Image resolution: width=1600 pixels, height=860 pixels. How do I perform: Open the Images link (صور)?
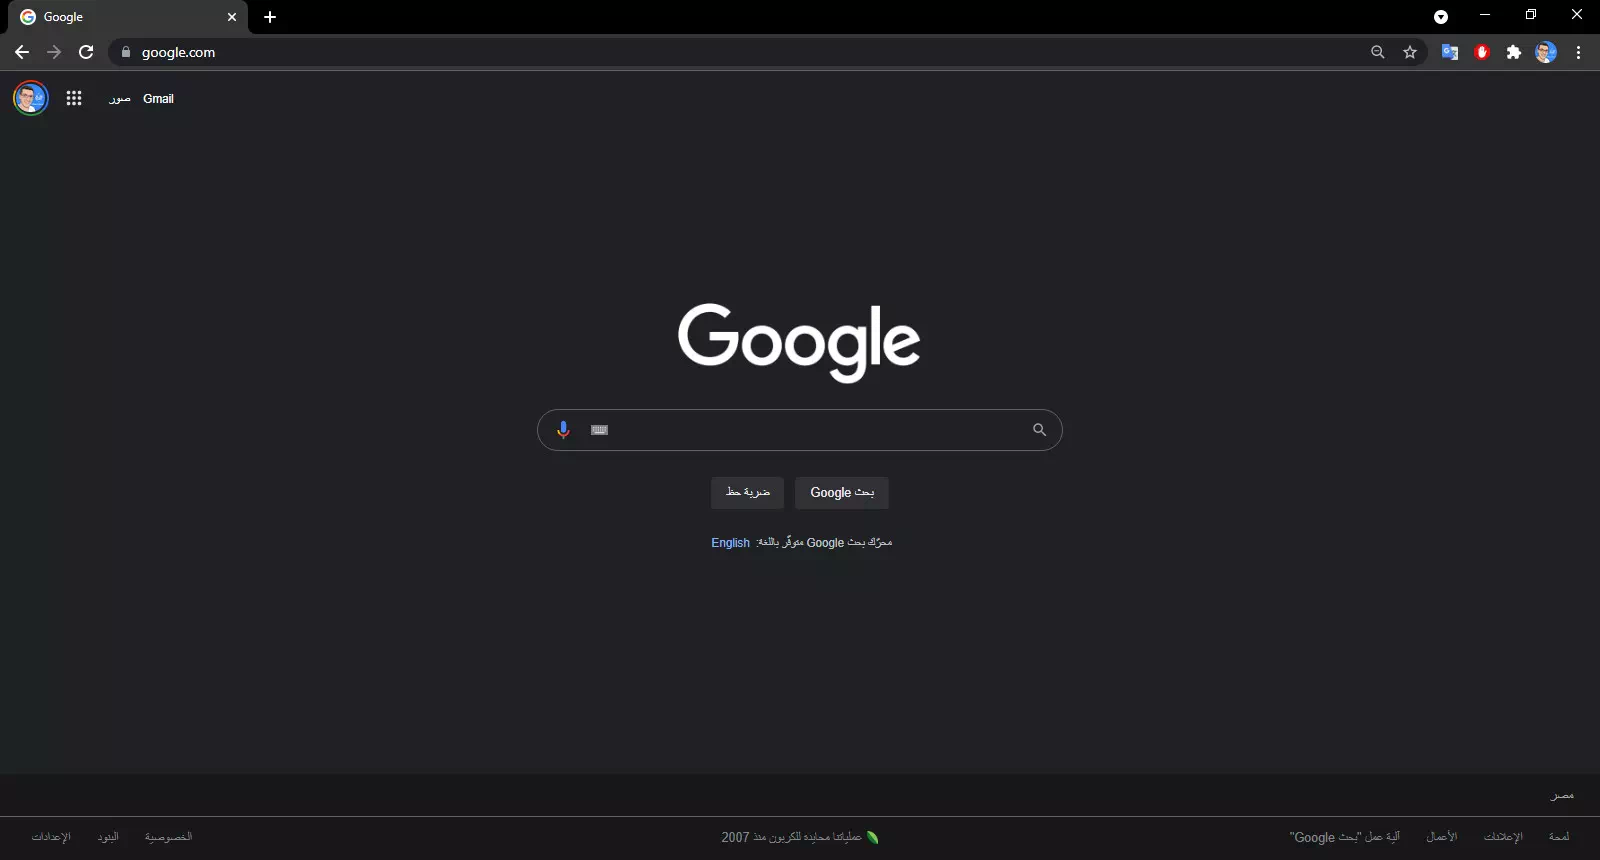click(120, 99)
